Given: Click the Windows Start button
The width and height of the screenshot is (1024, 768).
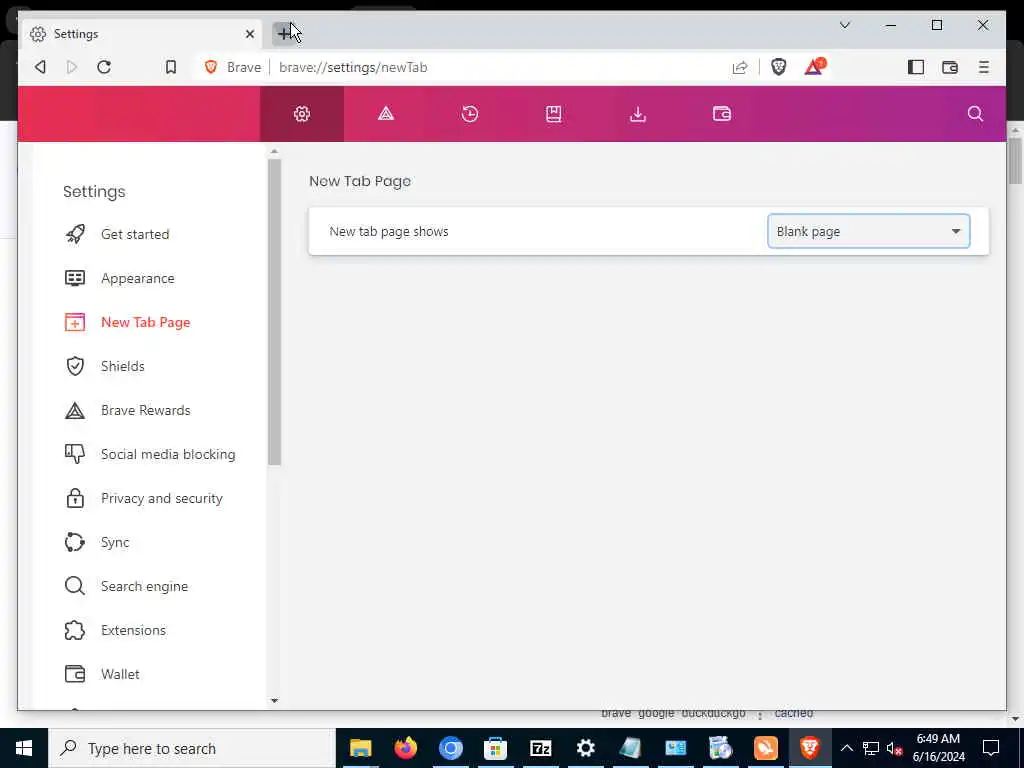Looking at the screenshot, I should (24, 748).
